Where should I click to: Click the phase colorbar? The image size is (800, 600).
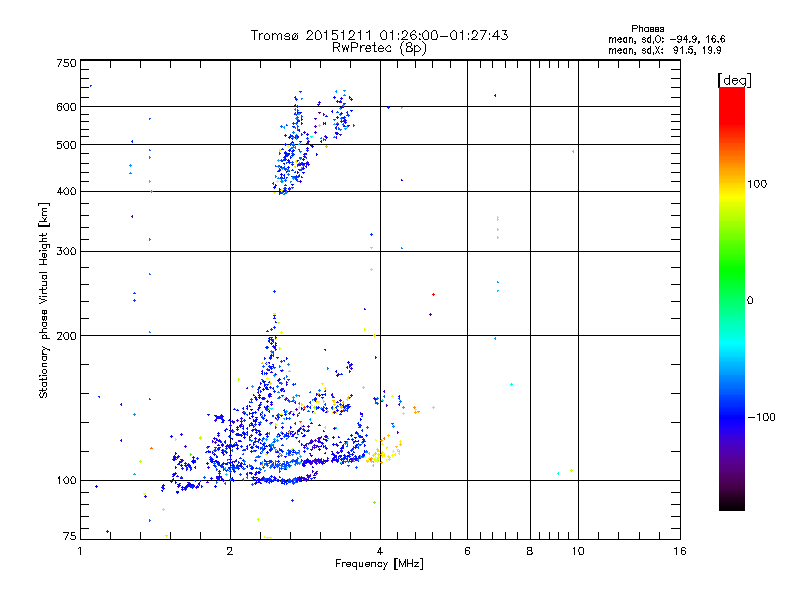(732, 298)
